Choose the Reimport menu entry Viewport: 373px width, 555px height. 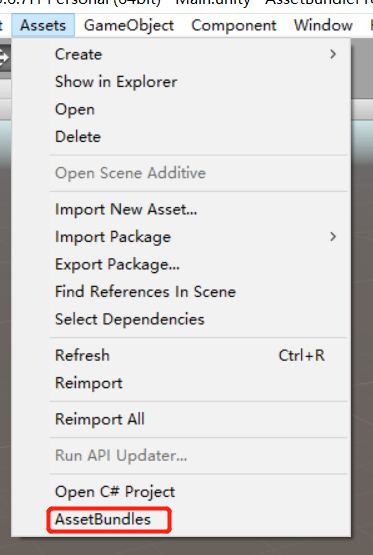pos(181,383)
